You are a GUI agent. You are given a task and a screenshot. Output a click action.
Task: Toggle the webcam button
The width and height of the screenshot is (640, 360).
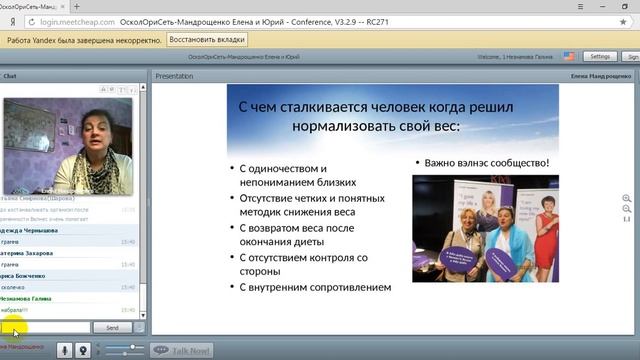pos(83,351)
